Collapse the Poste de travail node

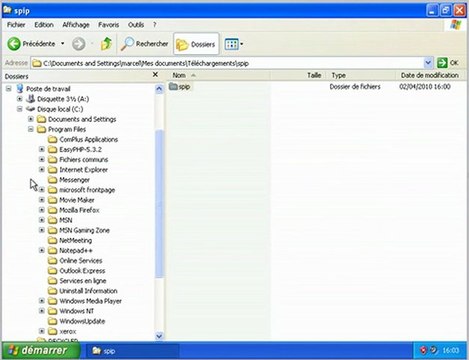(x=9, y=89)
